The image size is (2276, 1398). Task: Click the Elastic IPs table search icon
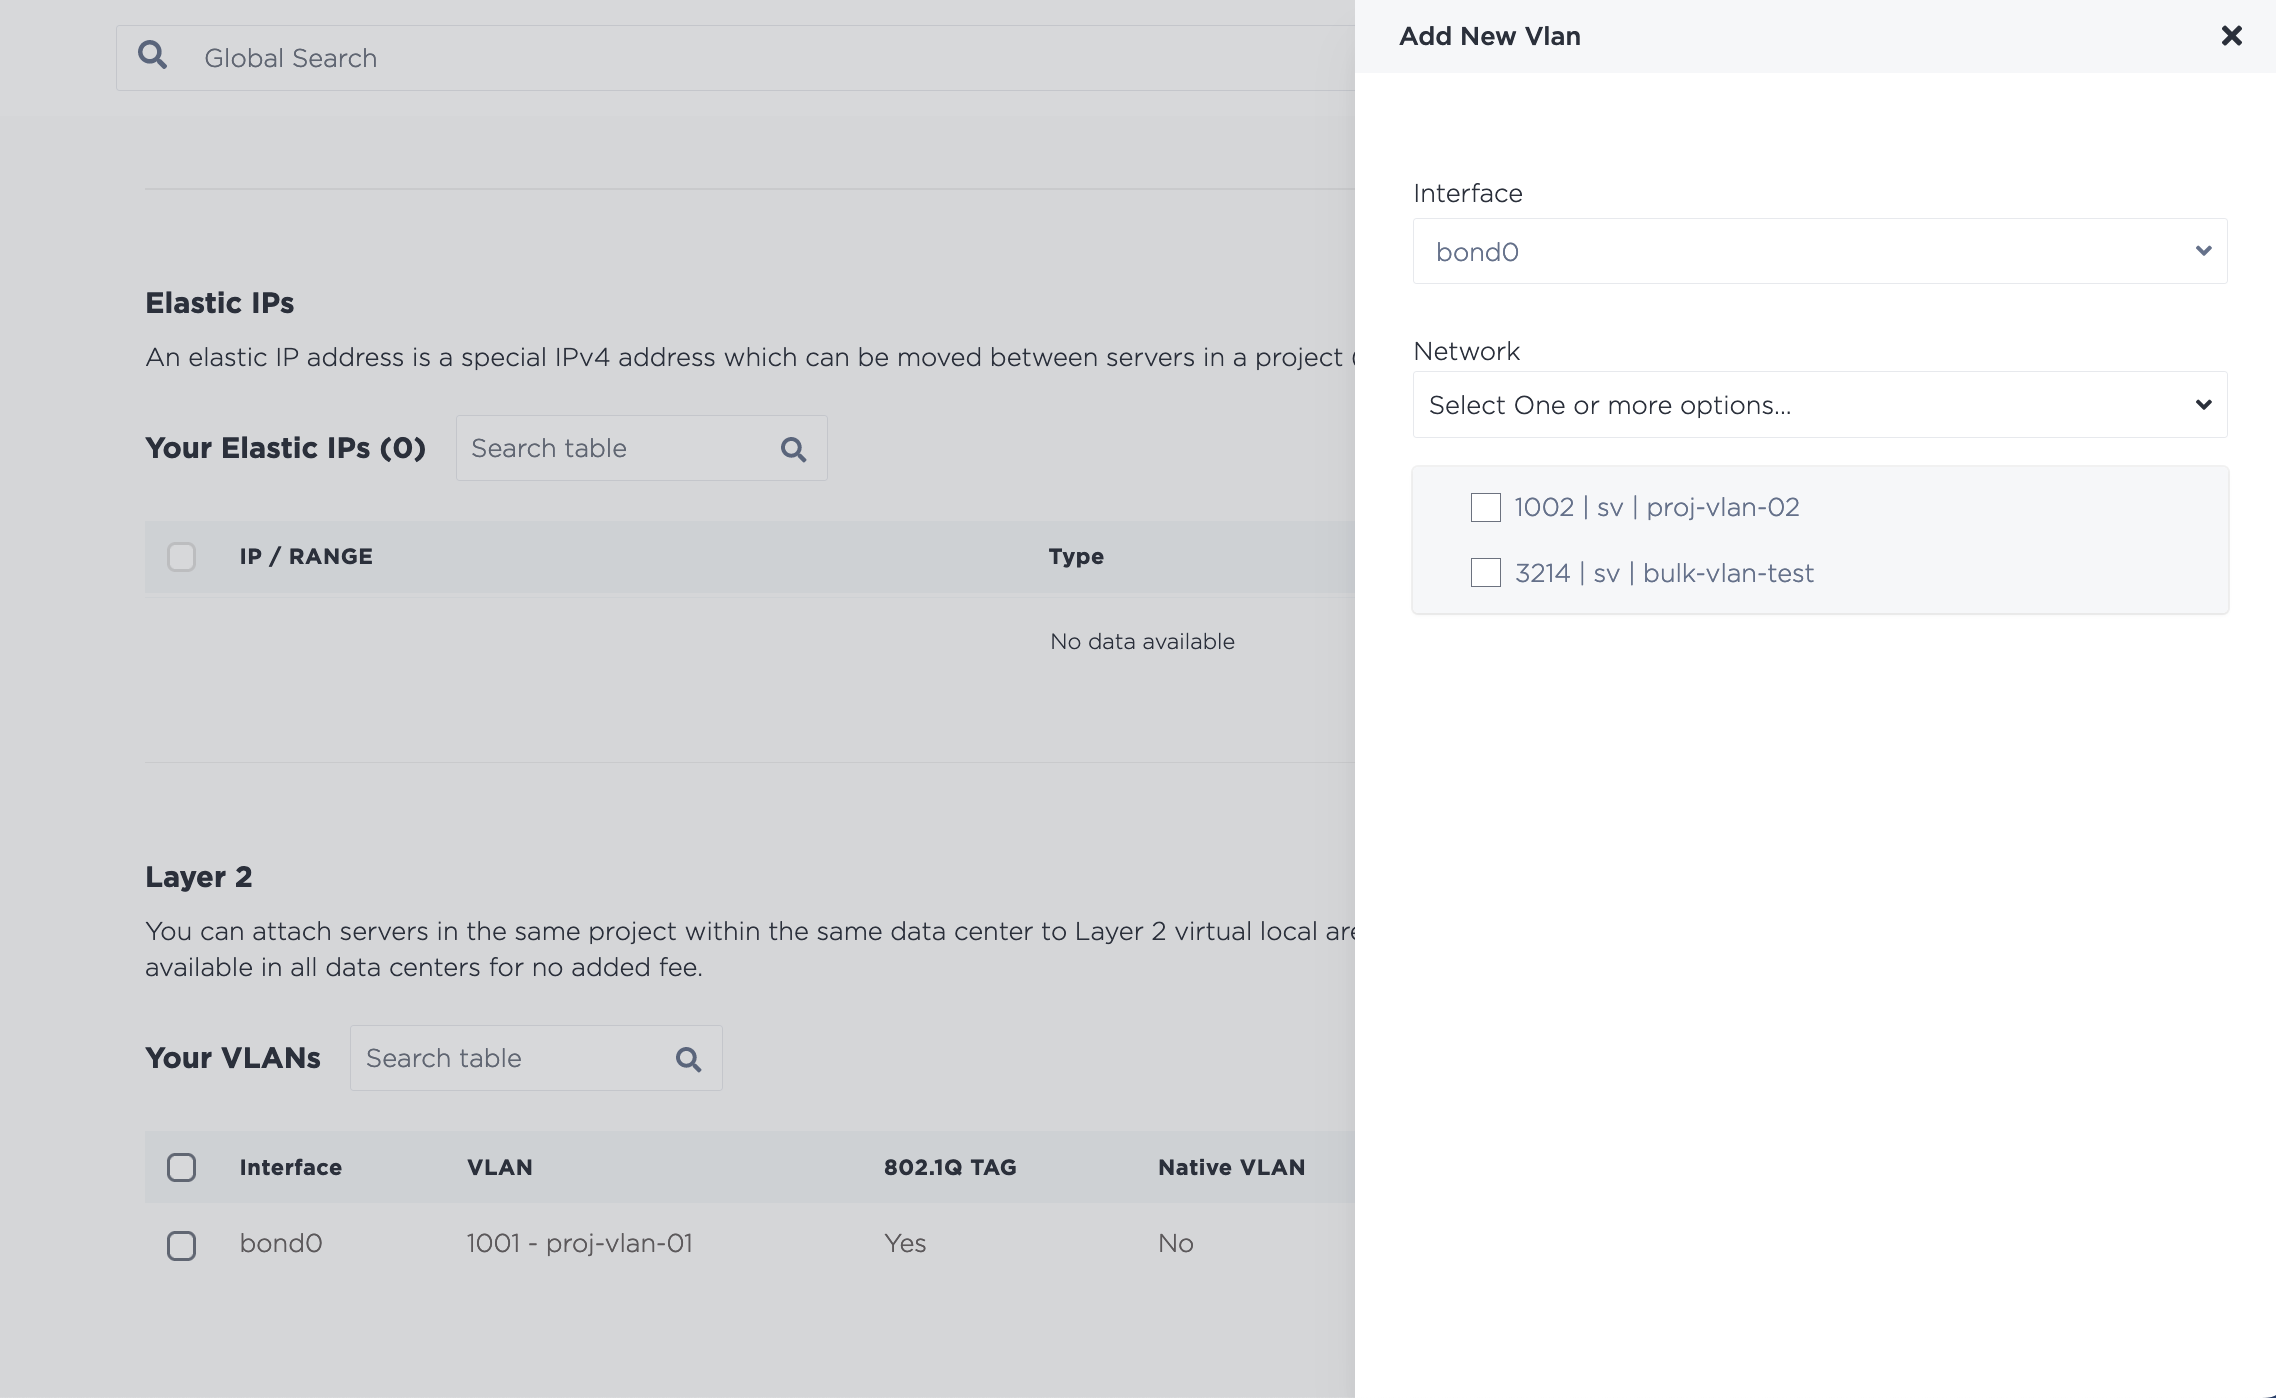click(x=793, y=449)
